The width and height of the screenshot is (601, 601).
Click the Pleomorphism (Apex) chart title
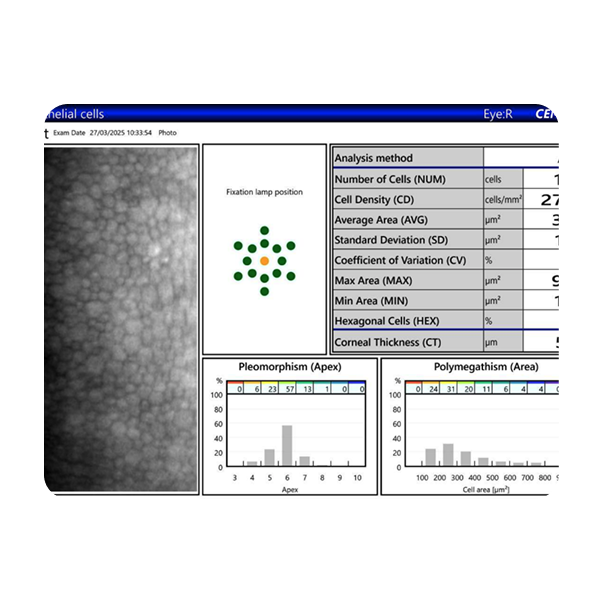click(x=288, y=367)
